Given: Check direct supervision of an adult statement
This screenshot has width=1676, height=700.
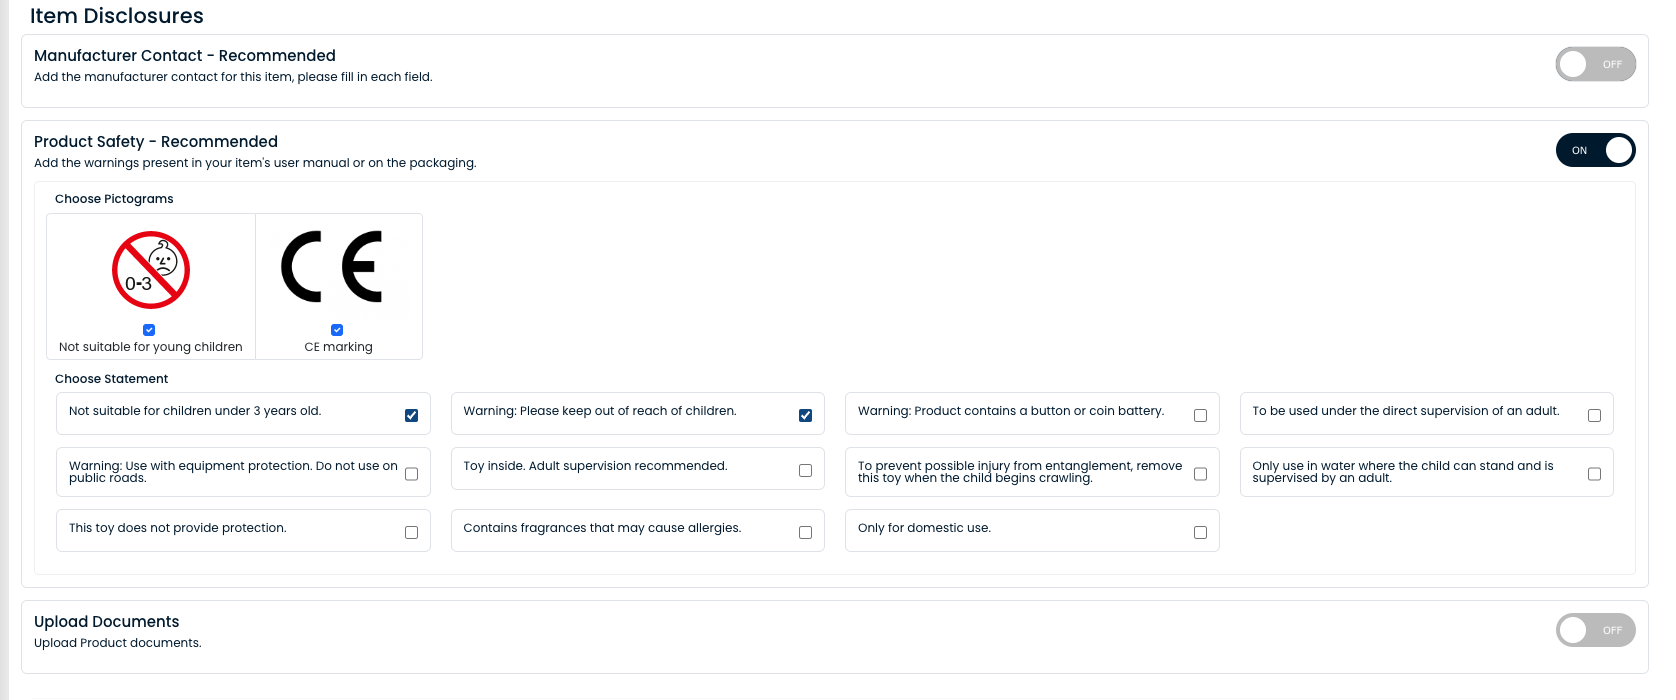Looking at the screenshot, I should point(1594,416).
